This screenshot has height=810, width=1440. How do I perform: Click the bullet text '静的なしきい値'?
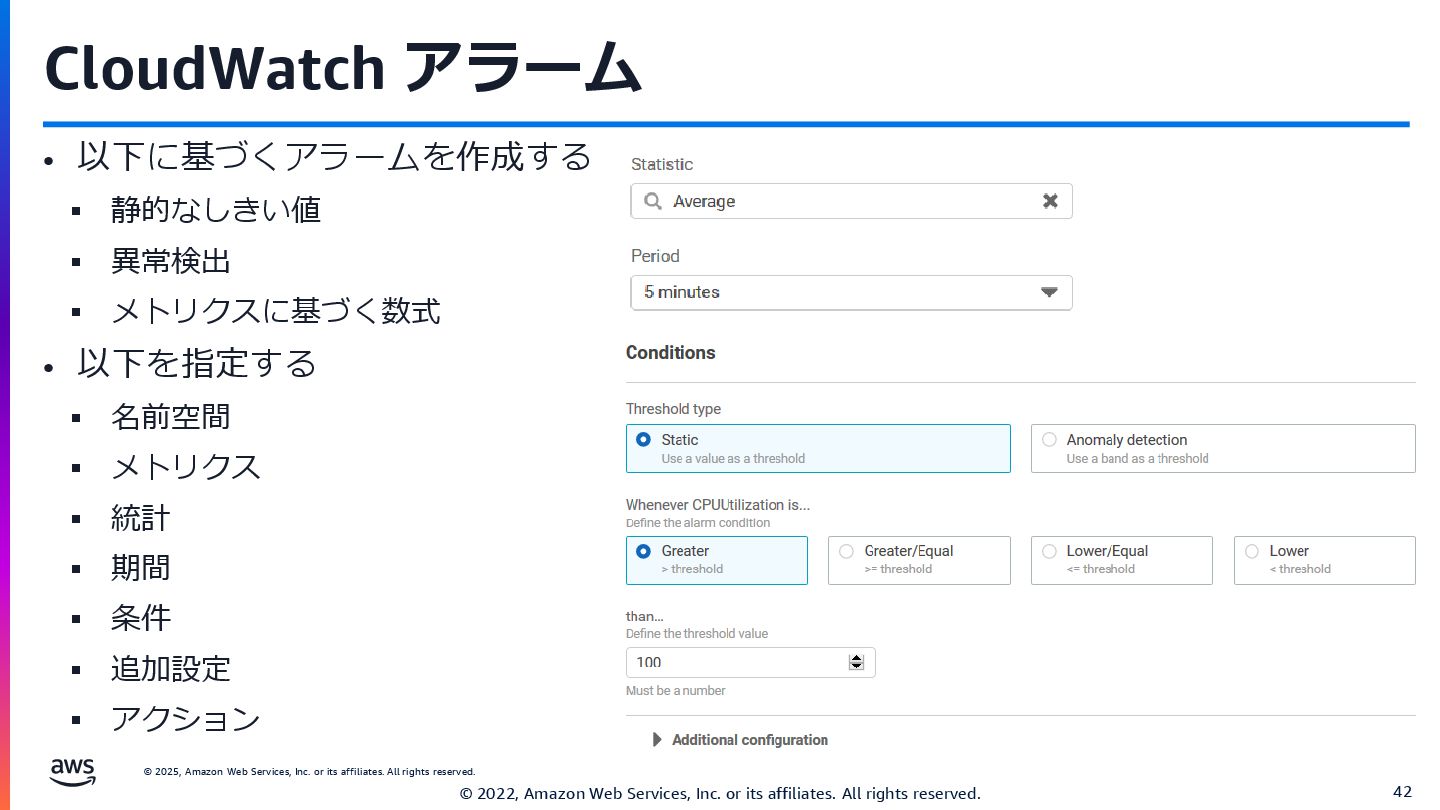point(216,210)
